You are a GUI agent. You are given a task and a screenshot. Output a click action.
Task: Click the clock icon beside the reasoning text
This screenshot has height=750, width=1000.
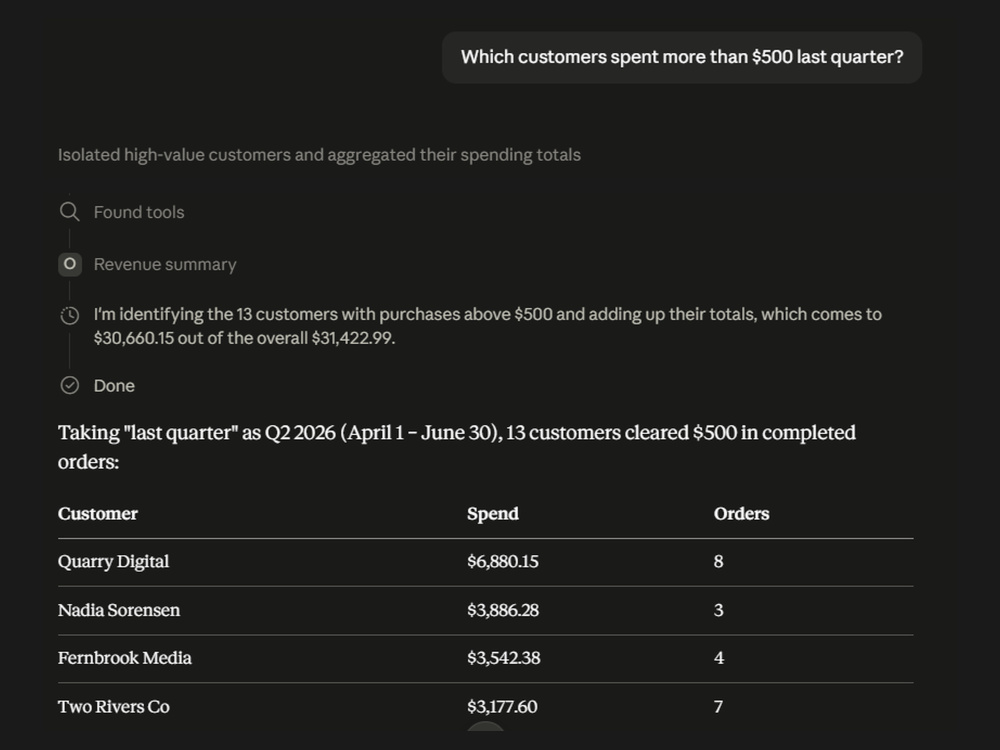click(x=70, y=315)
